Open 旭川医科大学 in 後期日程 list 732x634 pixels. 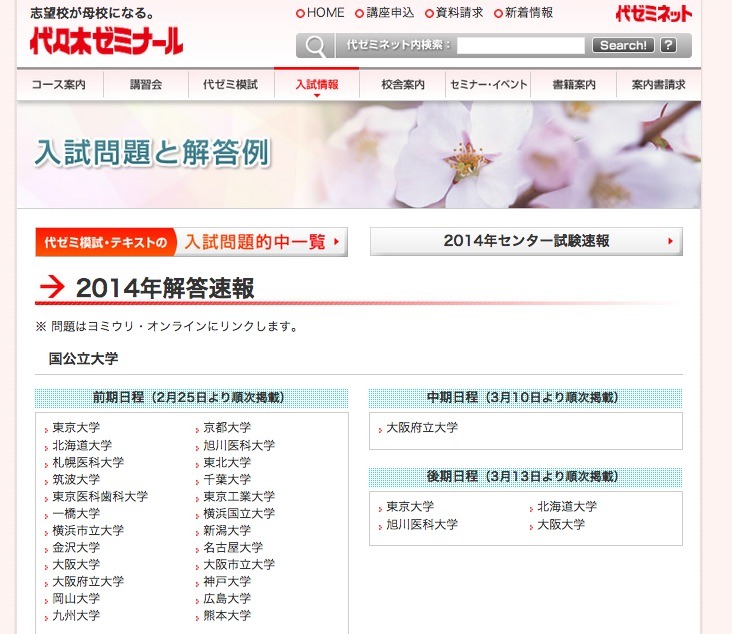(x=422, y=524)
